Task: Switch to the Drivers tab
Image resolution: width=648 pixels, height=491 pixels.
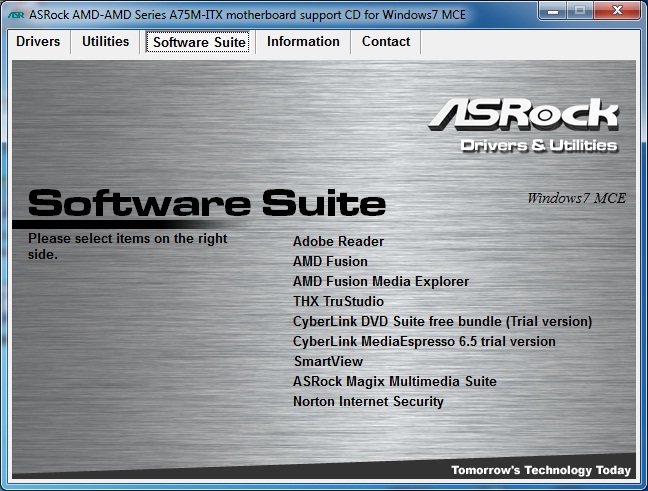Action: (38, 42)
